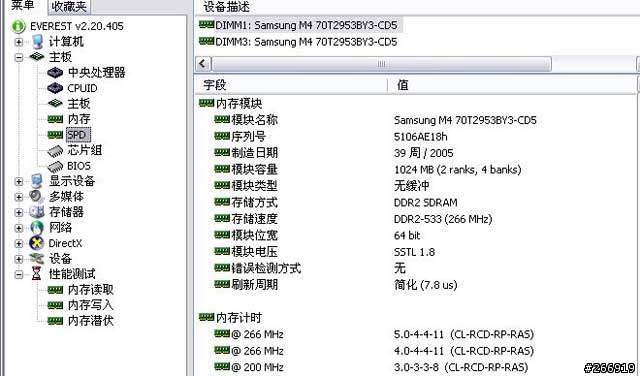This screenshot has width=640, height=376.
Task: Click the 序列号 row icon
Action: click(x=222, y=136)
